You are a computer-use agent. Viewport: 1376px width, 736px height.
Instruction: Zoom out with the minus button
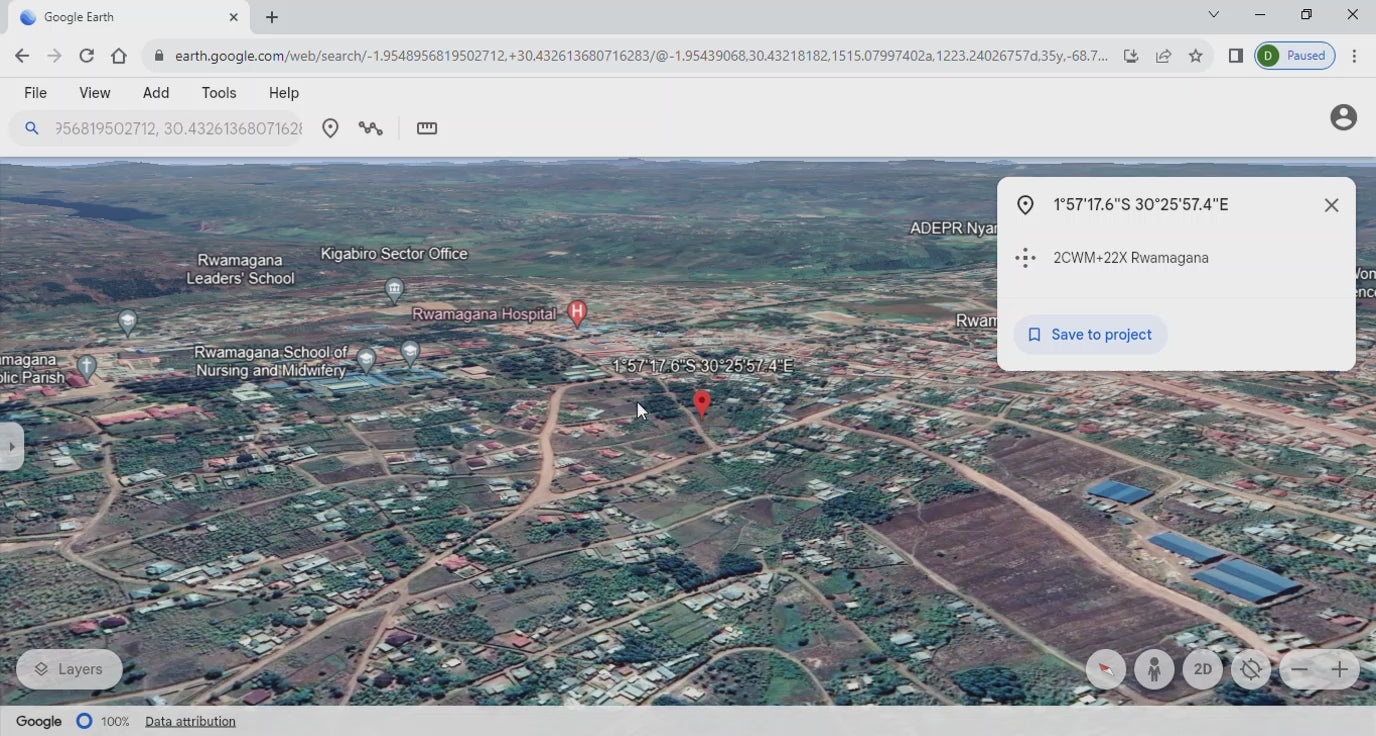(x=1299, y=670)
